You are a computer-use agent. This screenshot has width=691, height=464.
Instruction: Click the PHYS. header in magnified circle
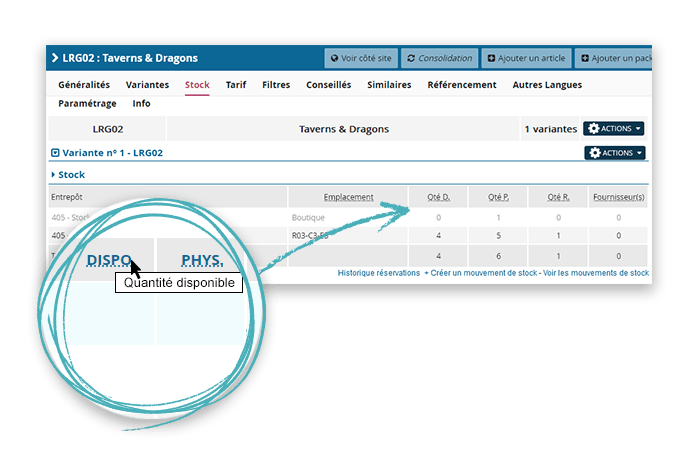[x=202, y=260]
